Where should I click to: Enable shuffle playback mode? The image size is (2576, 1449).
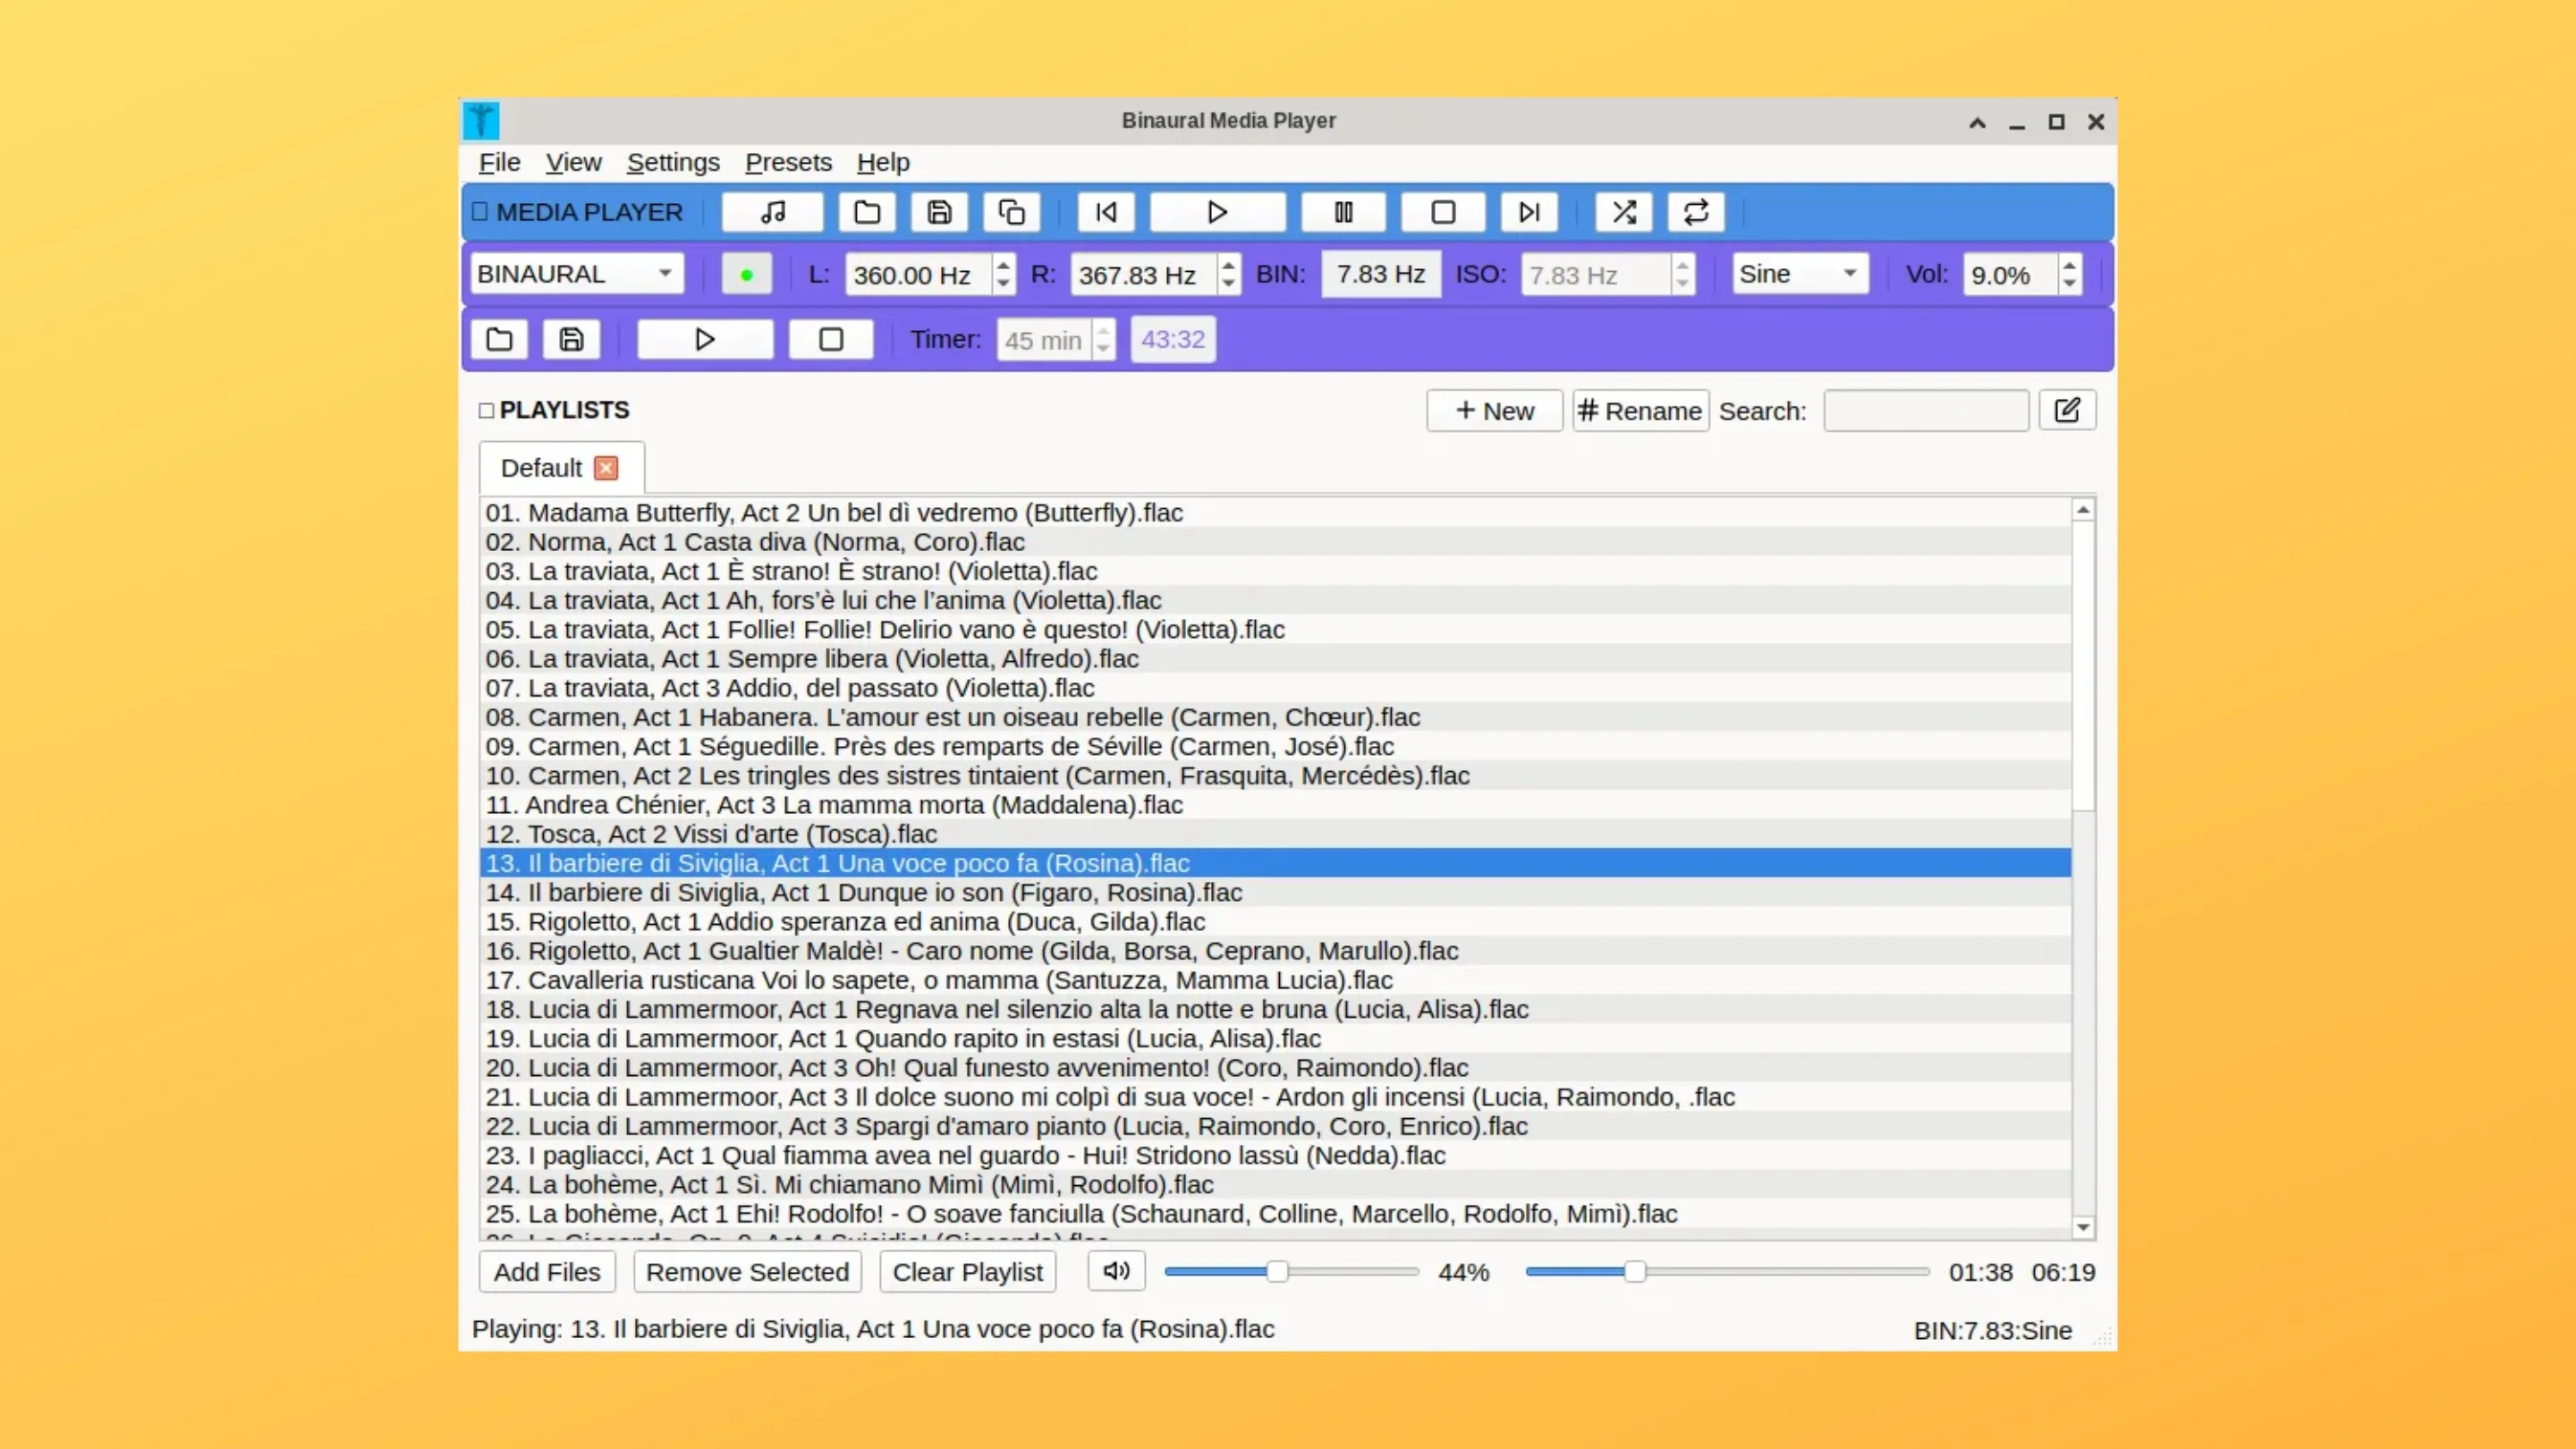pos(1623,212)
